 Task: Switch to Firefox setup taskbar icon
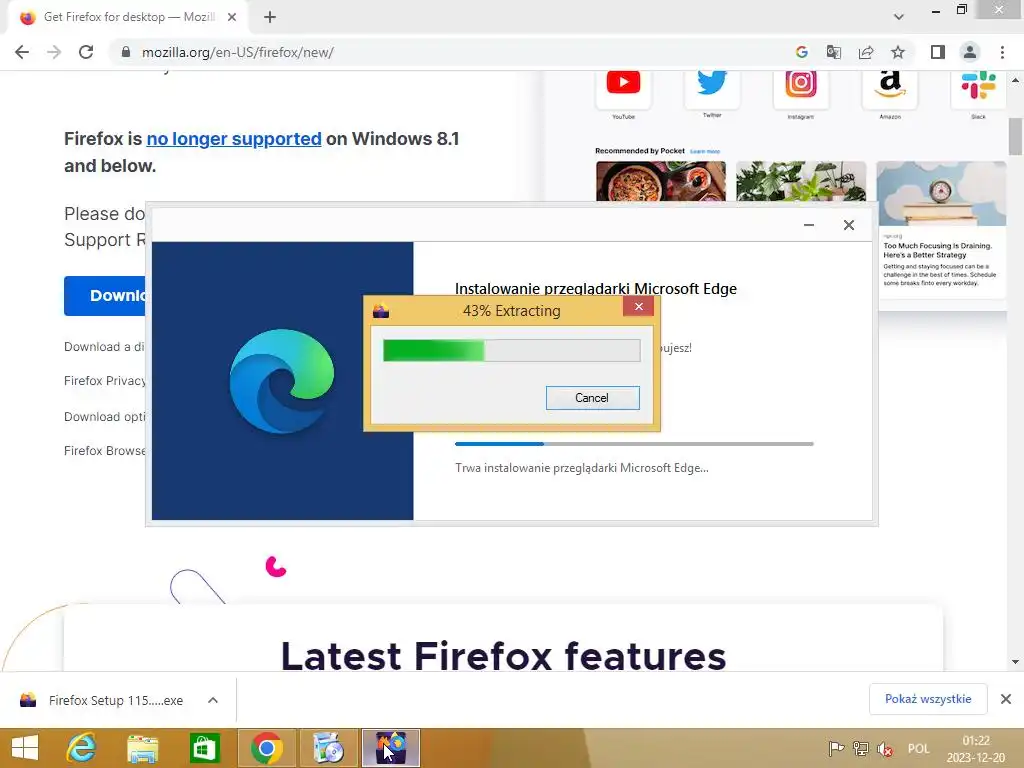391,748
